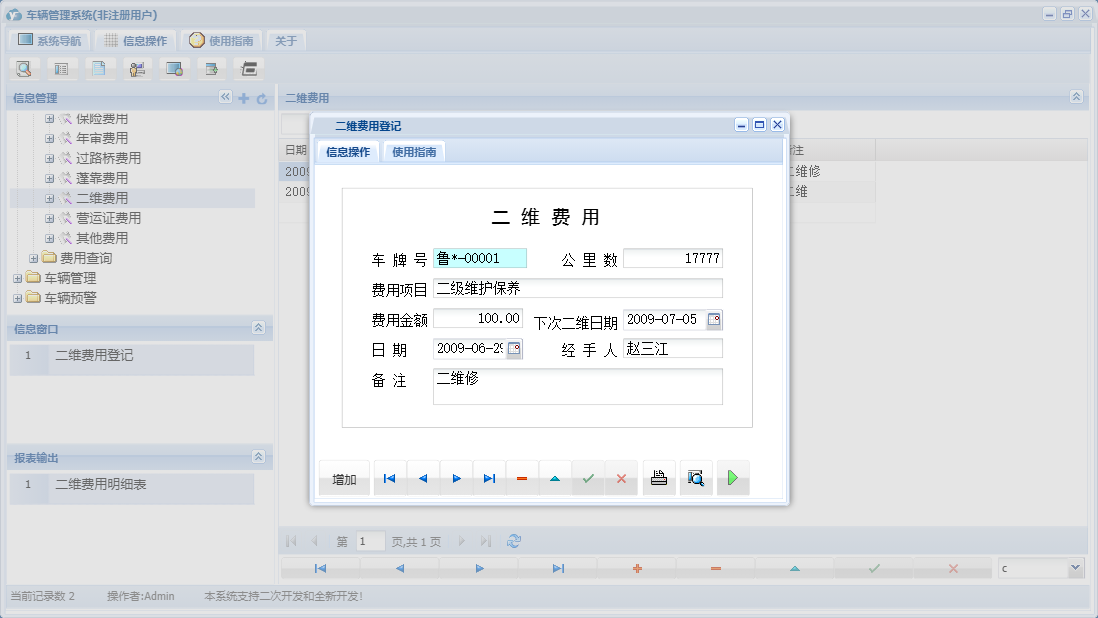Open print preview in the 二维费用登记 dialog

click(x=696, y=478)
